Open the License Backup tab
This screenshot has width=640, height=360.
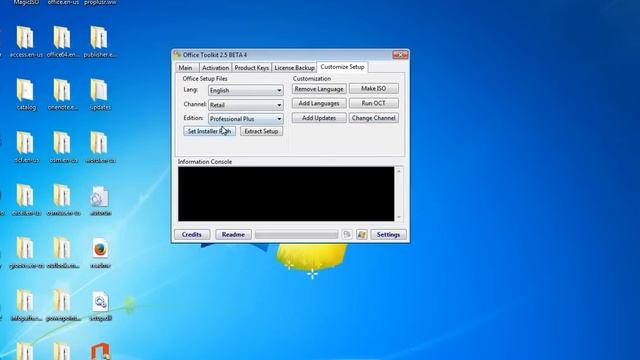point(294,68)
